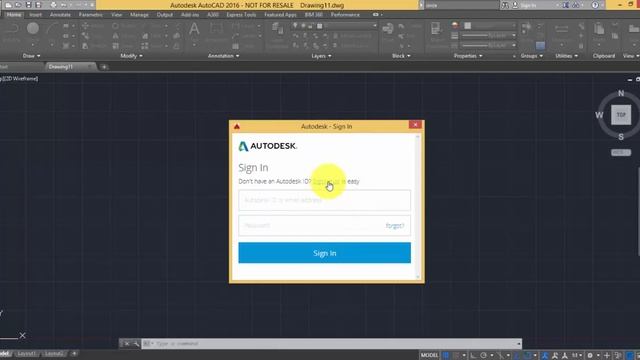Toggle the MODEL space button
This screenshot has width=640, height=360.
coord(429,355)
